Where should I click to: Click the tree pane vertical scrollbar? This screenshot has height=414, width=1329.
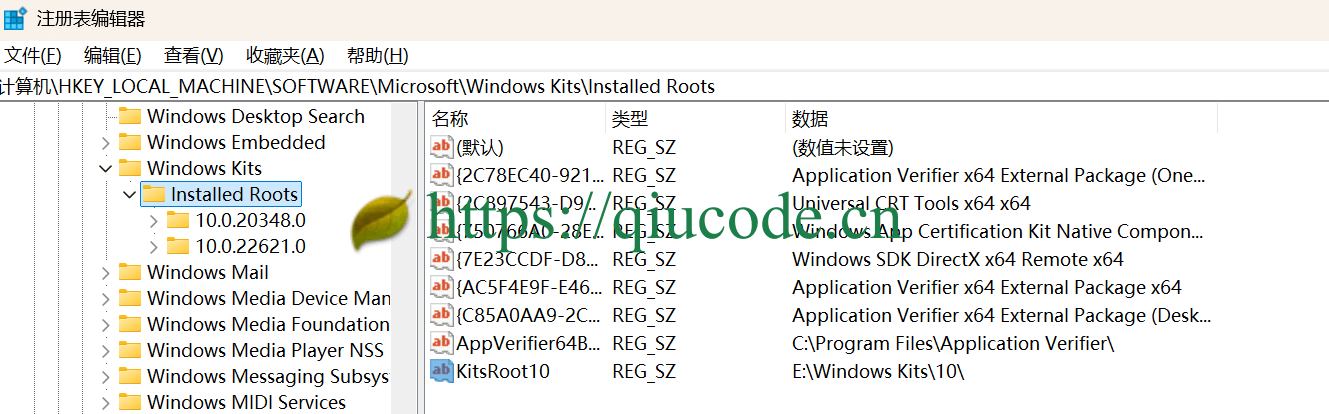tap(404, 258)
